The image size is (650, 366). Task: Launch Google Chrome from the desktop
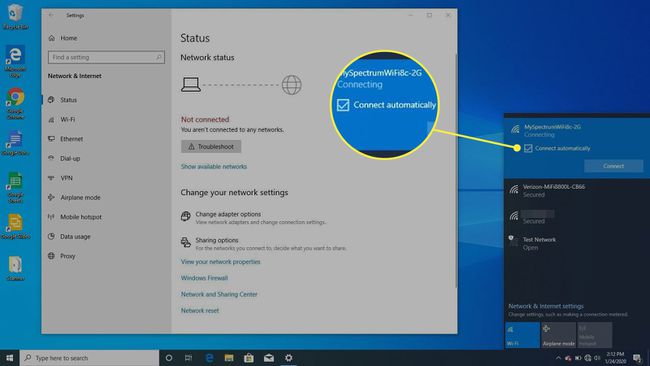point(15,104)
